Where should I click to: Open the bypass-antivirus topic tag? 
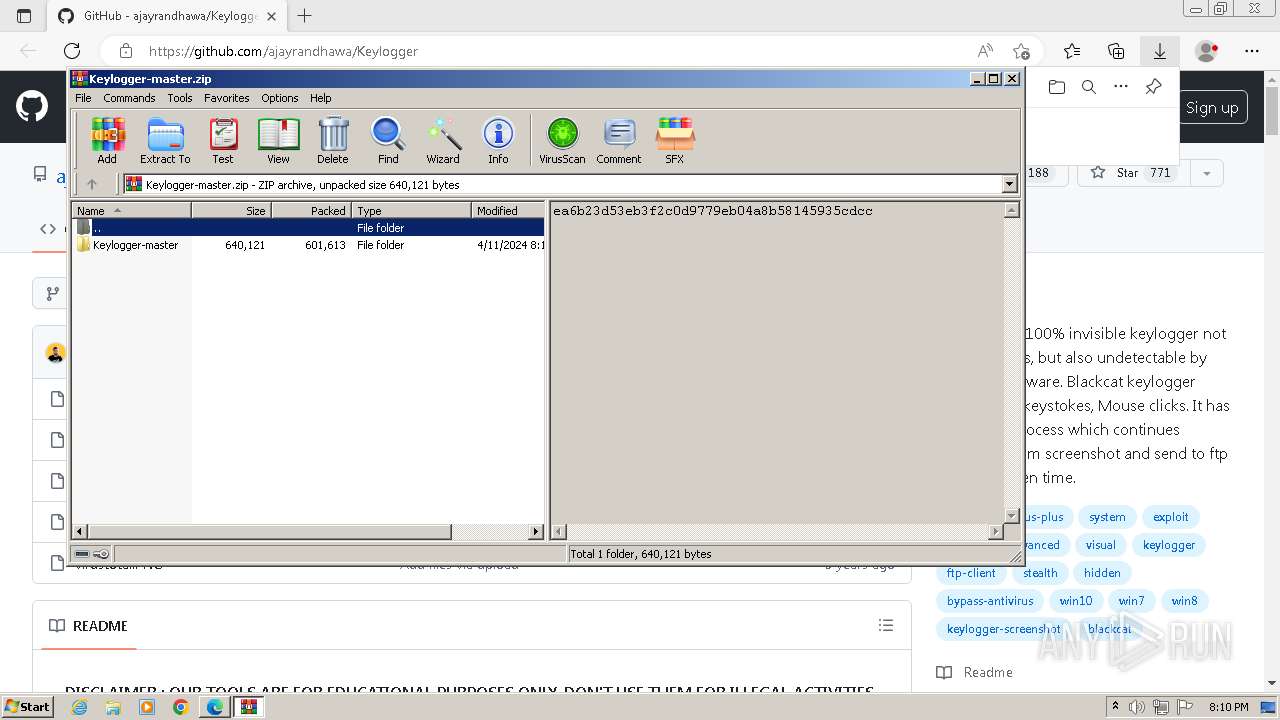coord(990,601)
